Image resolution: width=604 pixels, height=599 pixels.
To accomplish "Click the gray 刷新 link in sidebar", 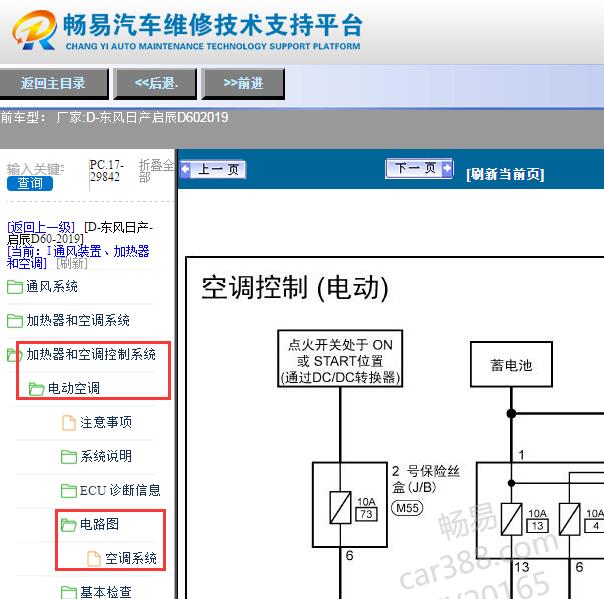I will point(72,263).
